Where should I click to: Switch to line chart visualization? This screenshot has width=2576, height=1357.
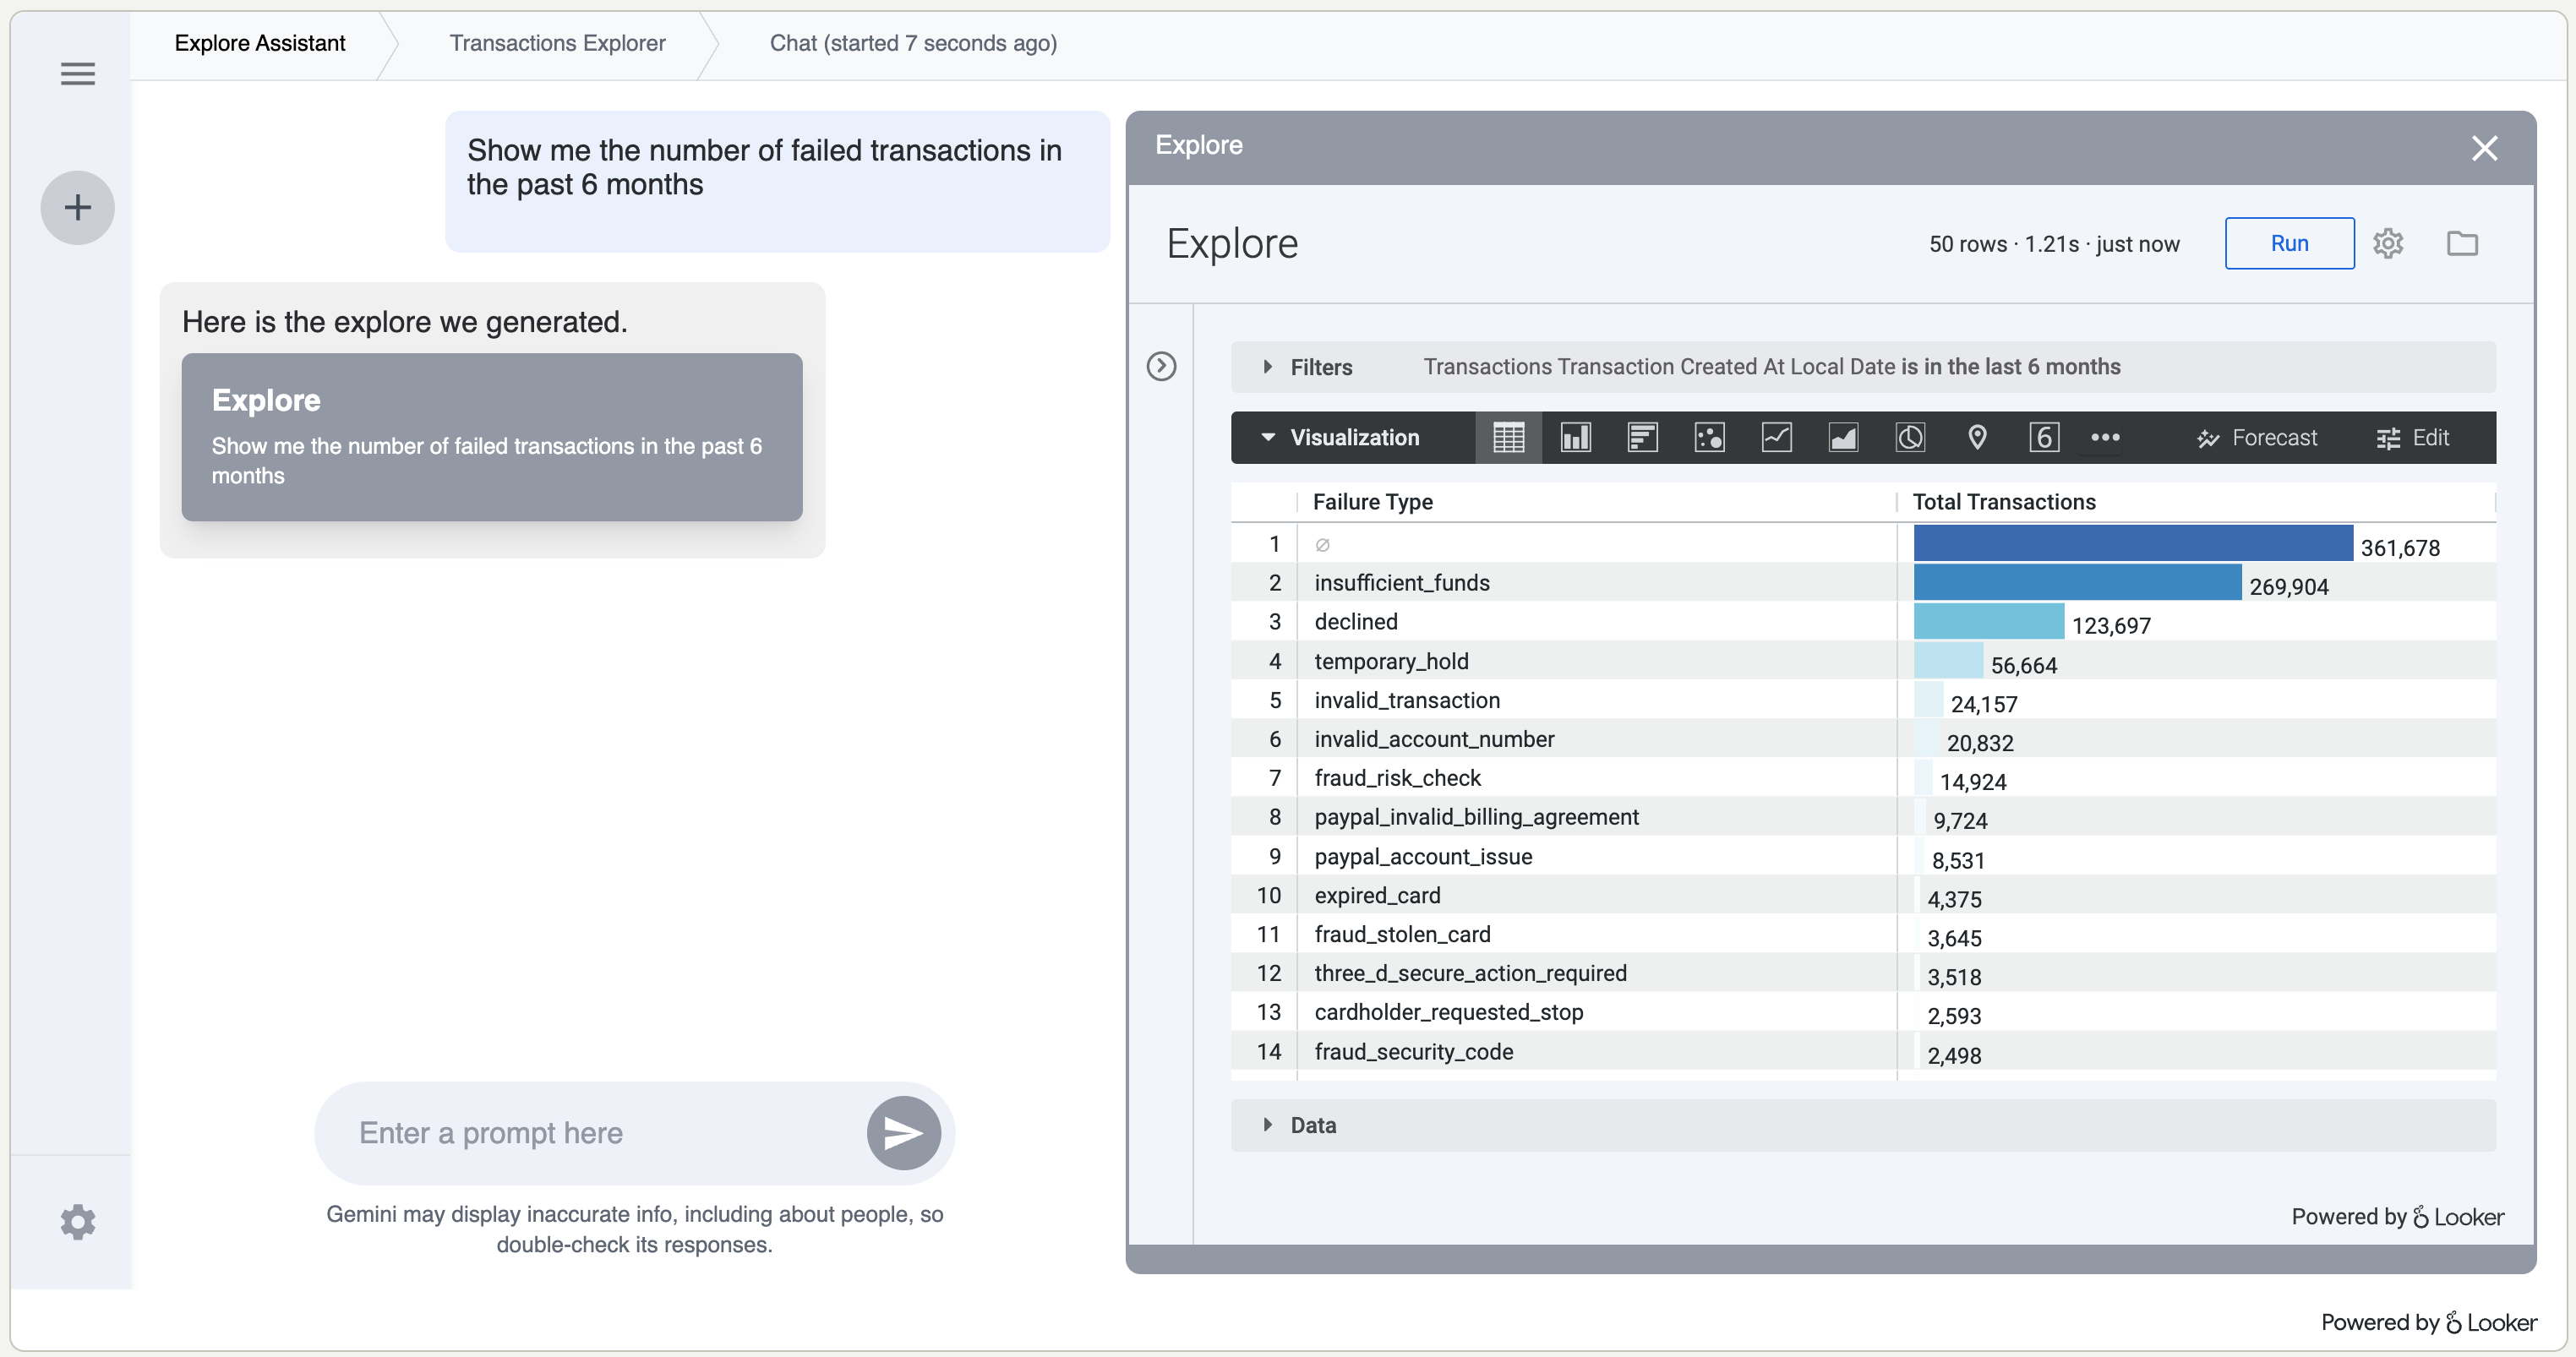[x=1776, y=437]
